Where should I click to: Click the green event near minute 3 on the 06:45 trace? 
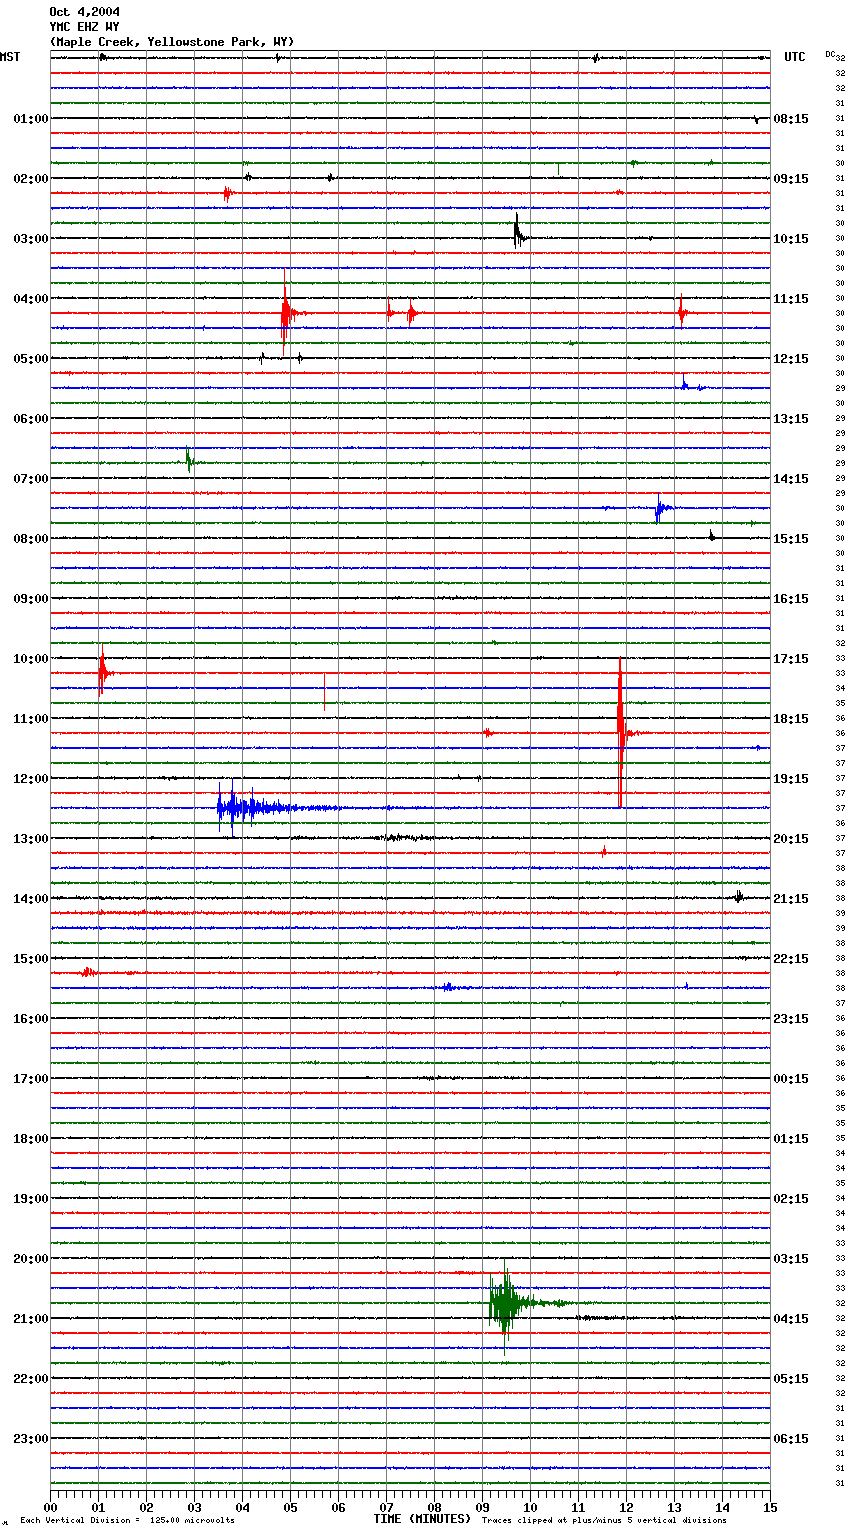[188, 461]
